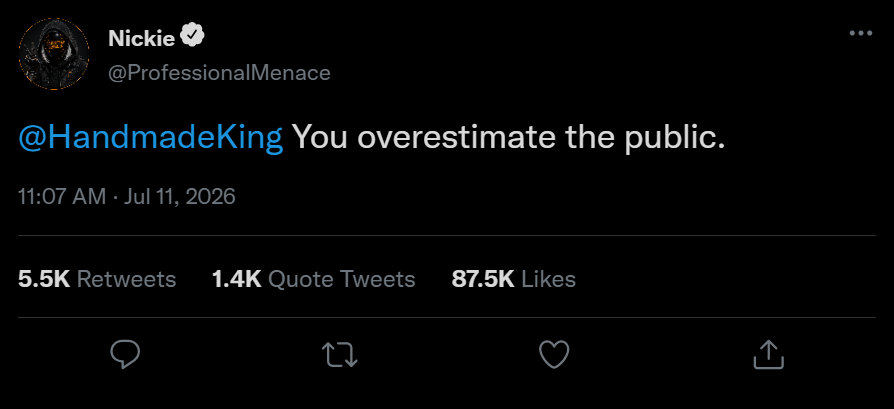Show the 87.5K Likes list
894x409 pixels.
click(x=513, y=280)
